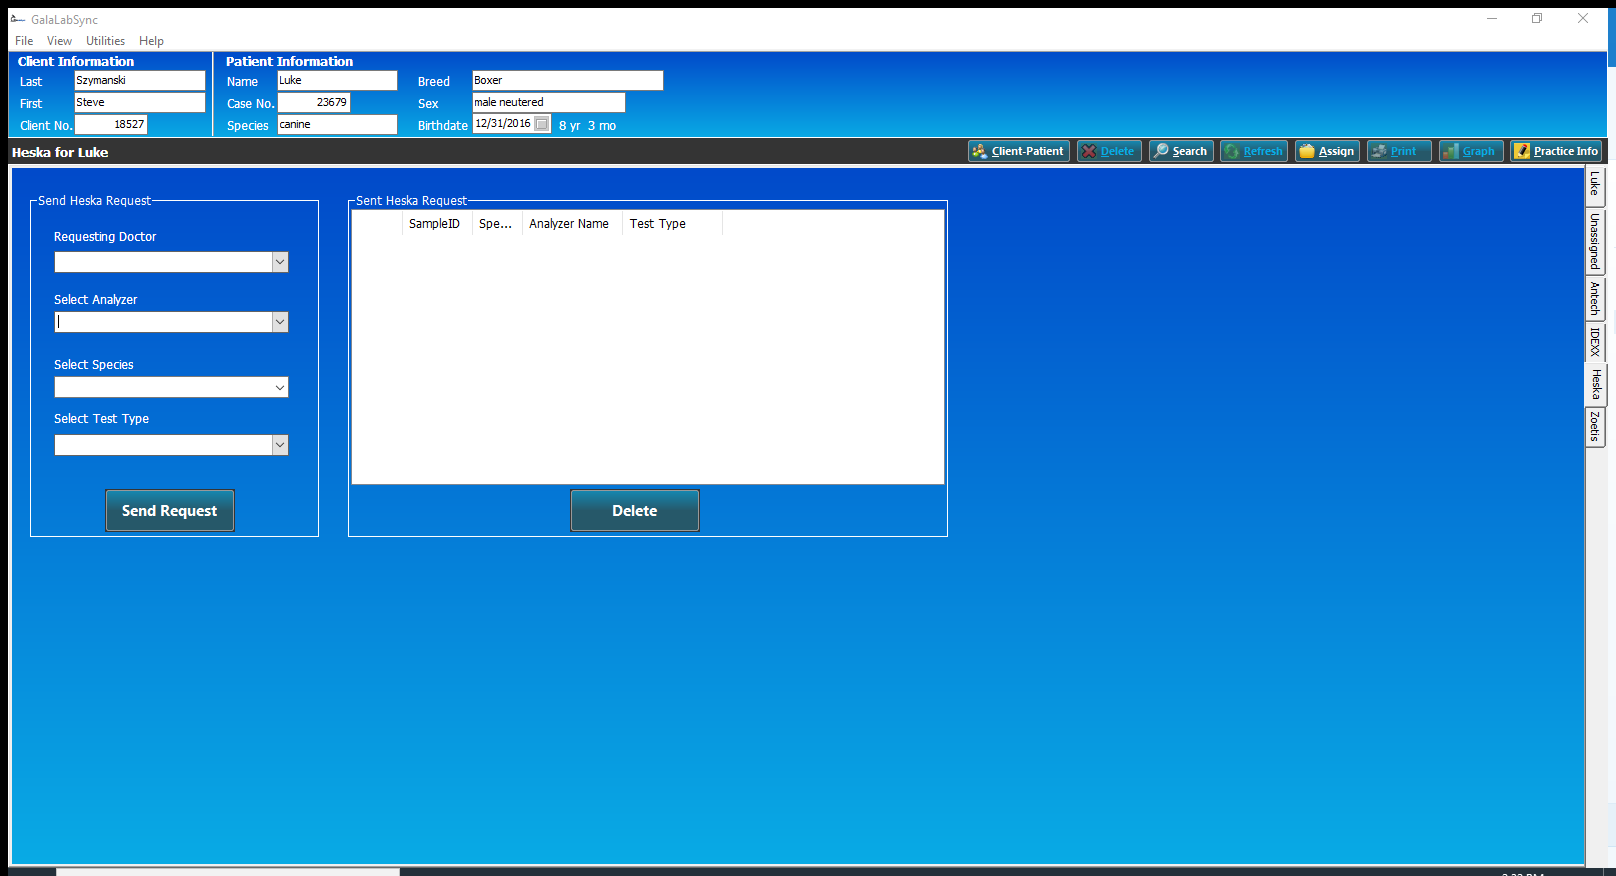The image size is (1616, 876).
Task: Switch to the Unassigned side tab
Action: [1595, 241]
